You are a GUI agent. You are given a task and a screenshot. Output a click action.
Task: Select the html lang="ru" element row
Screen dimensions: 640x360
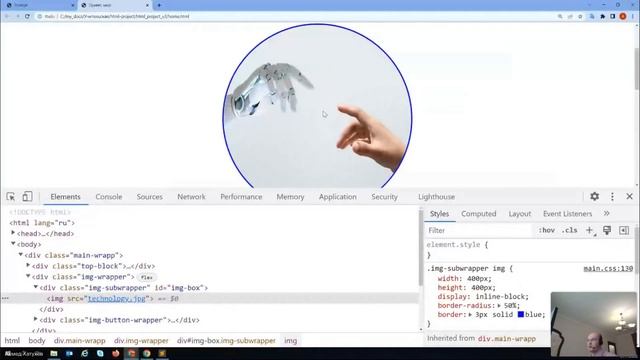click(42, 223)
